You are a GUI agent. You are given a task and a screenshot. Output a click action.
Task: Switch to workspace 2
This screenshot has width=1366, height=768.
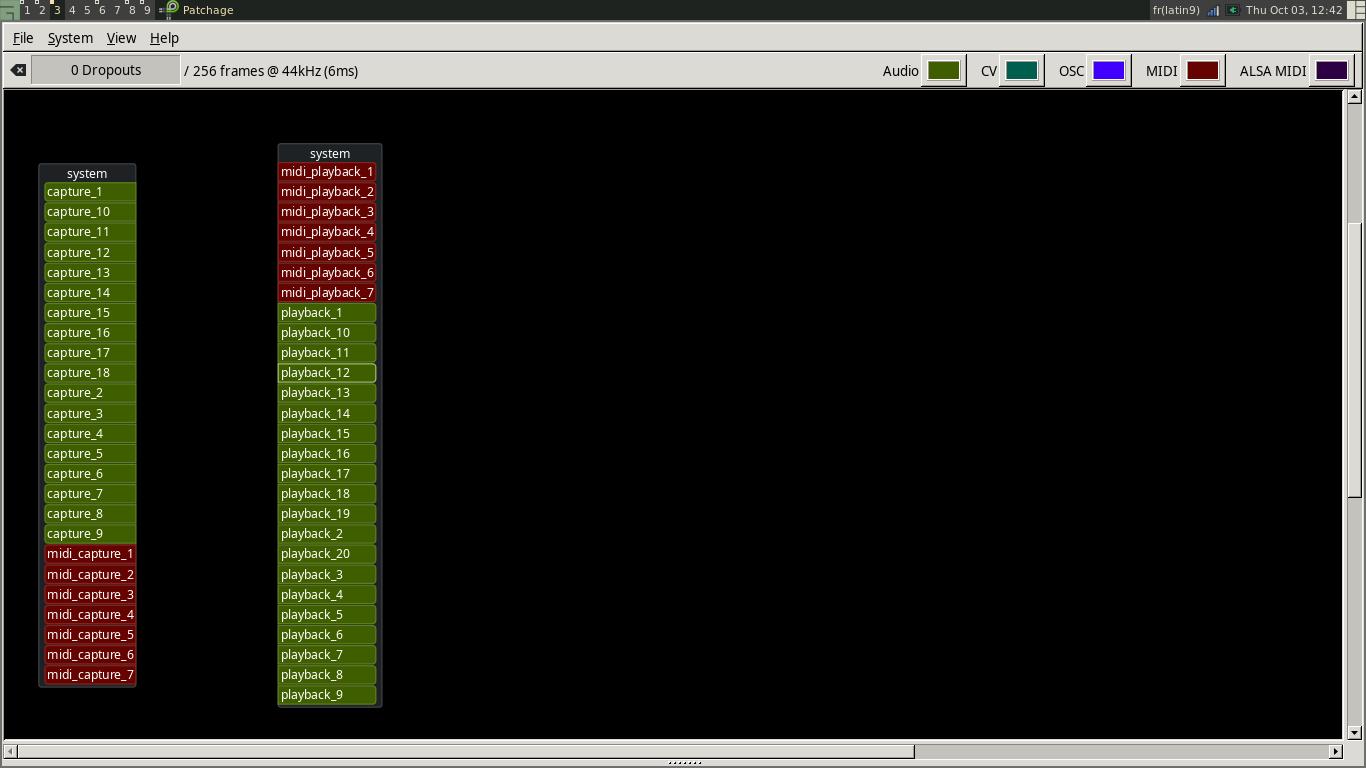(x=42, y=9)
